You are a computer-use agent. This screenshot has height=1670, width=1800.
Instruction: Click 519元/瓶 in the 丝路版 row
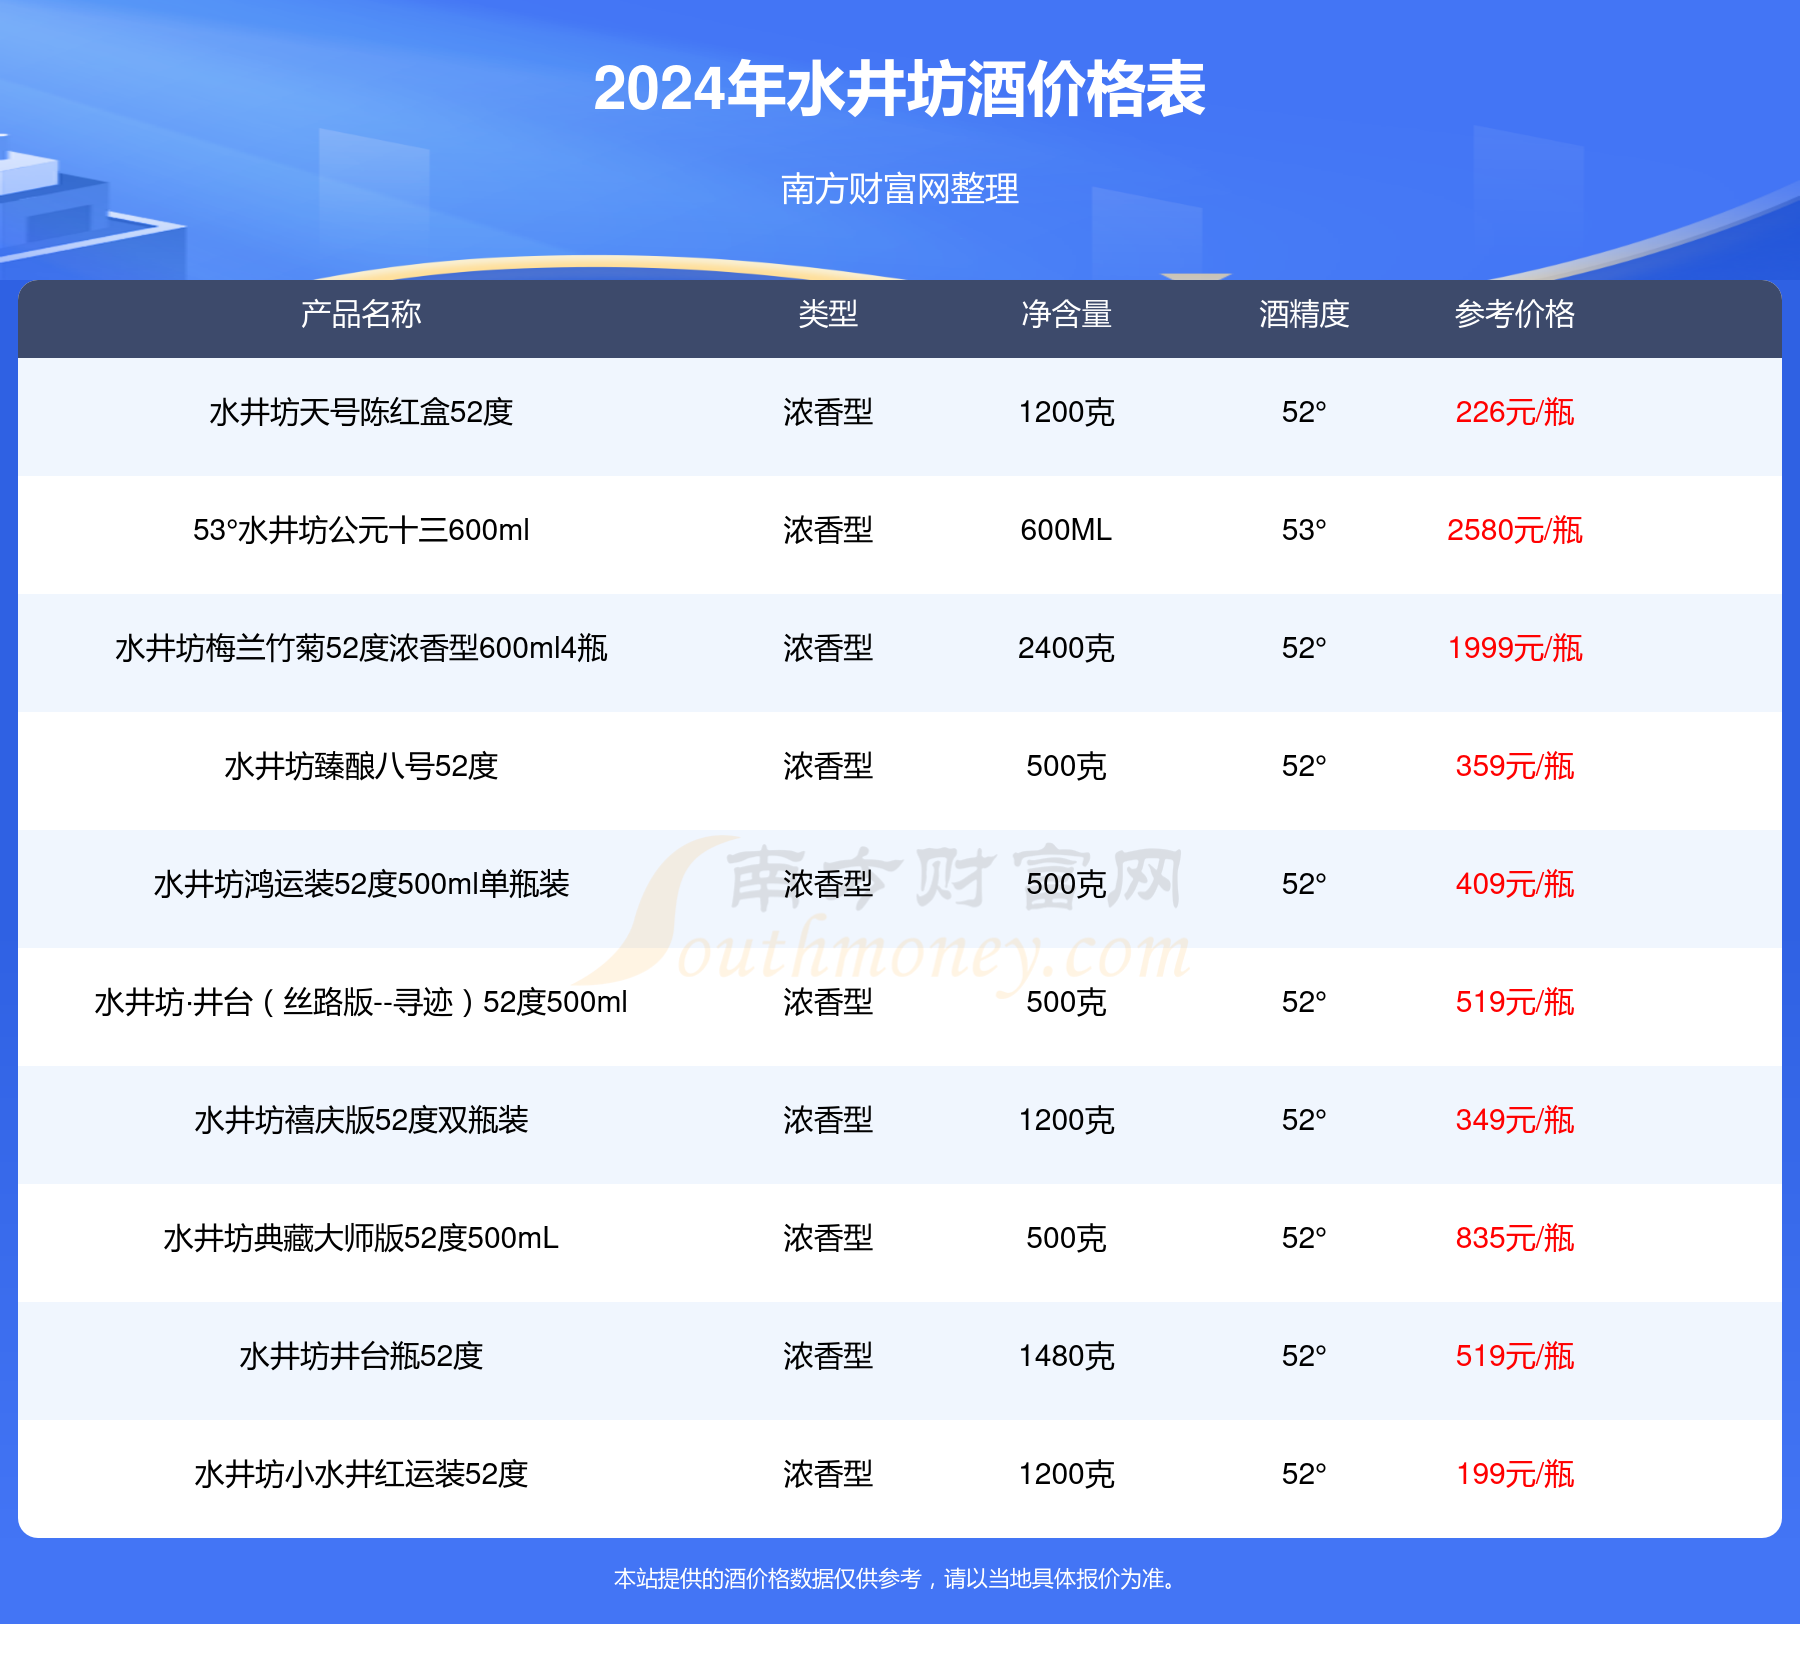tap(1515, 1002)
